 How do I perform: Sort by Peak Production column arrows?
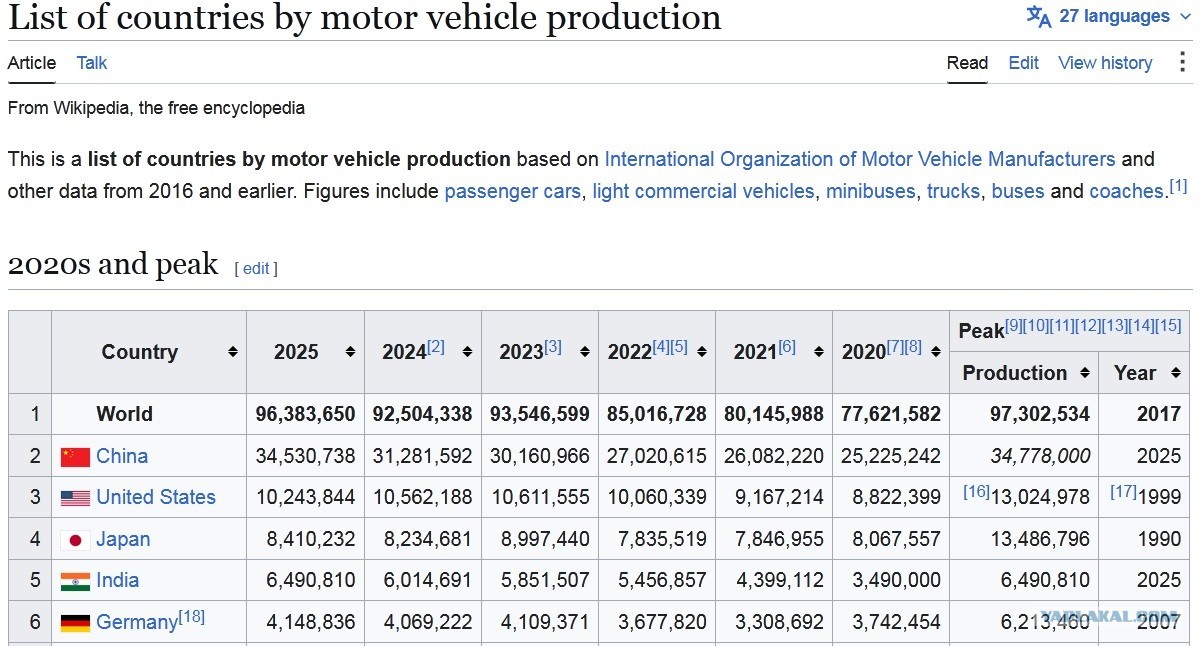click(1084, 373)
